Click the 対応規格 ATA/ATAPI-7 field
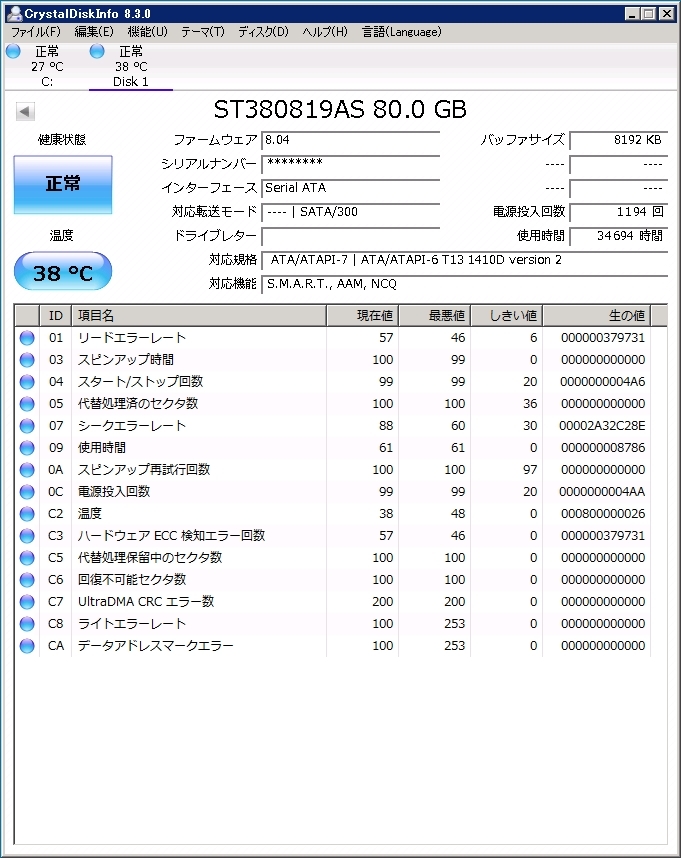The image size is (681, 858). point(465,260)
